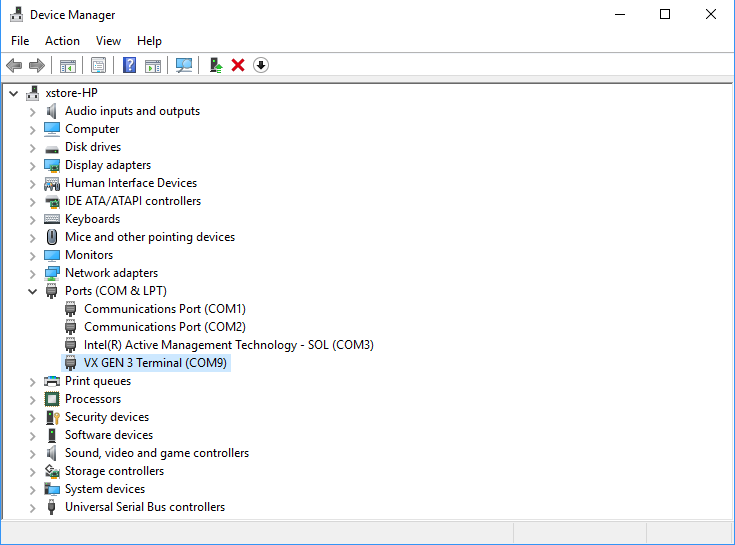Click the Help toolbar icon
Image resolution: width=735 pixels, height=545 pixels.
coord(129,65)
